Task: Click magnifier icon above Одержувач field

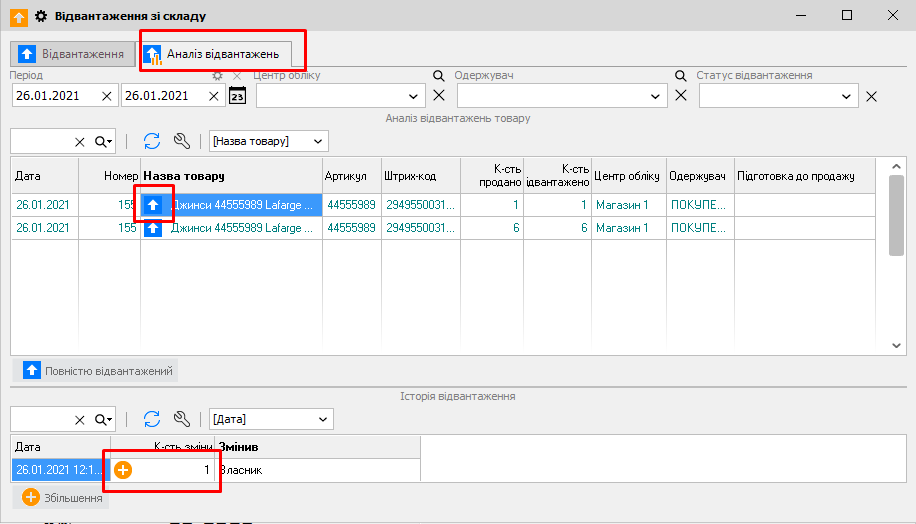Action: click(x=680, y=75)
